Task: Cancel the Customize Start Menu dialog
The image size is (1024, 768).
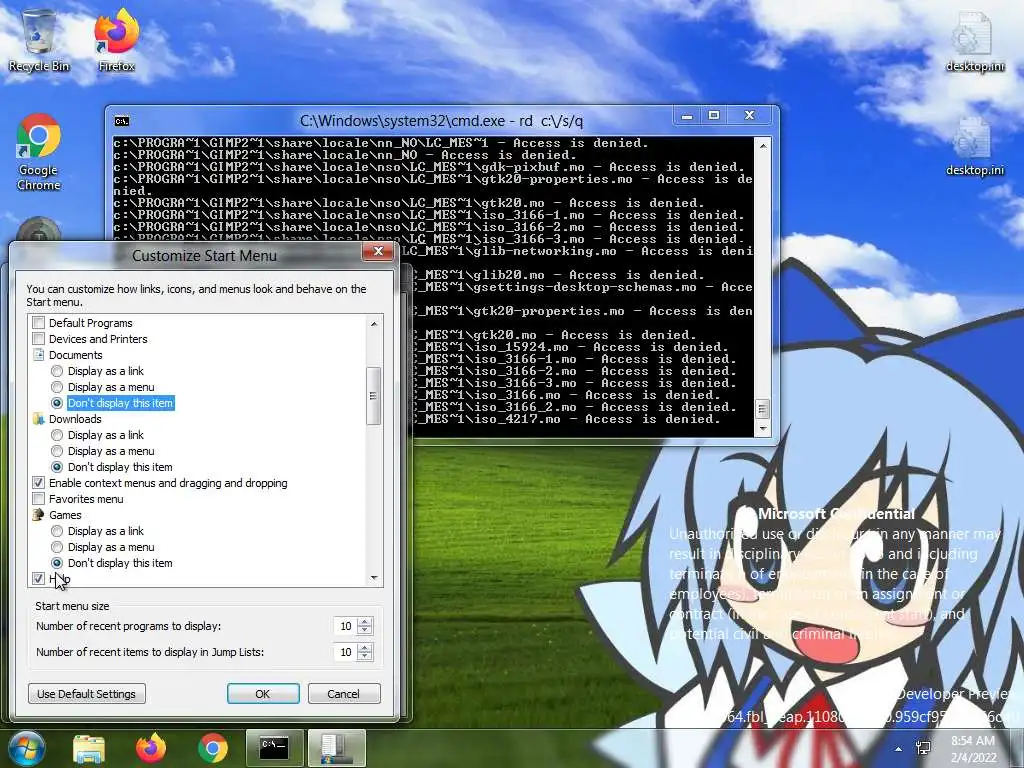Action: point(344,694)
